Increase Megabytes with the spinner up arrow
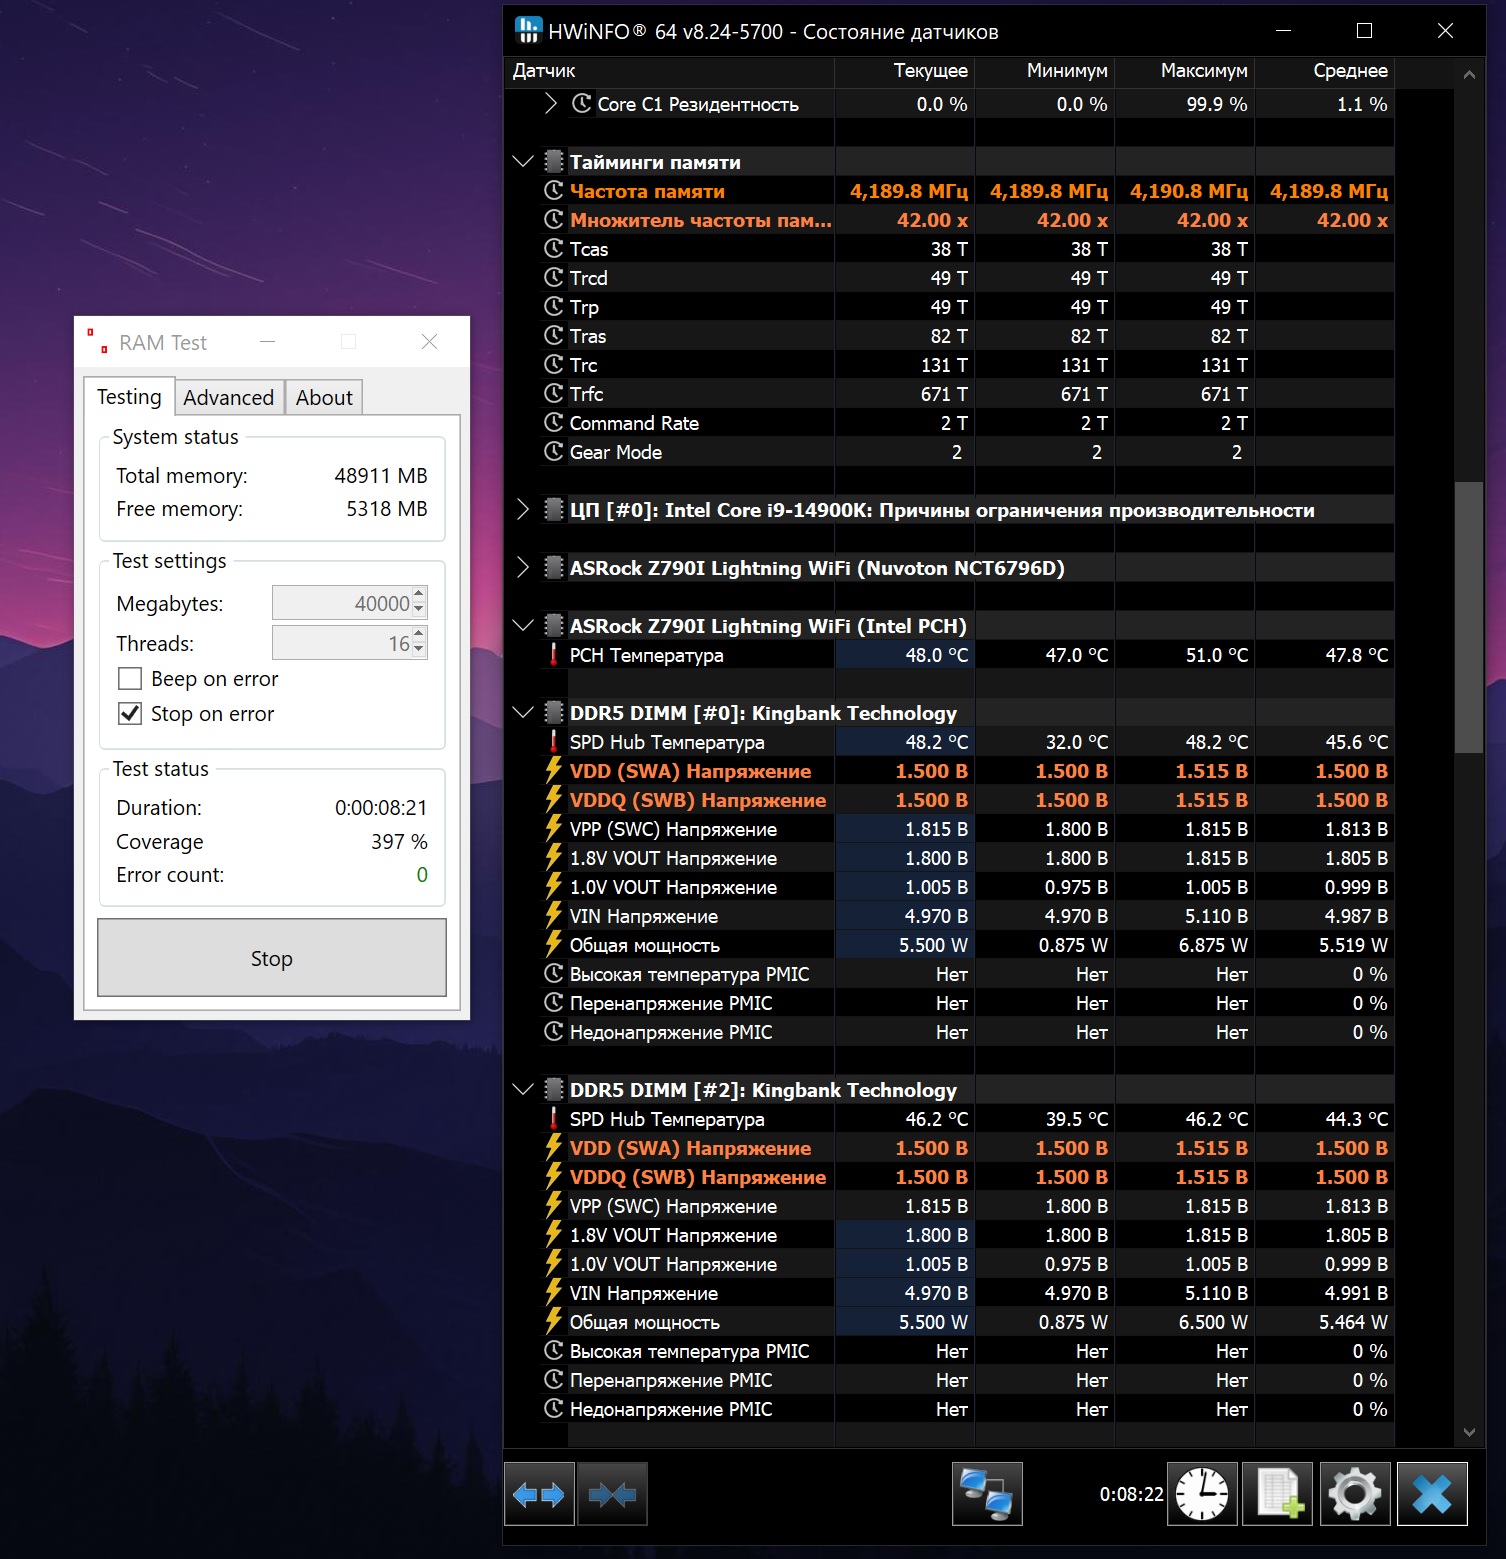Viewport: 1506px width, 1559px height. pos(419,594)
